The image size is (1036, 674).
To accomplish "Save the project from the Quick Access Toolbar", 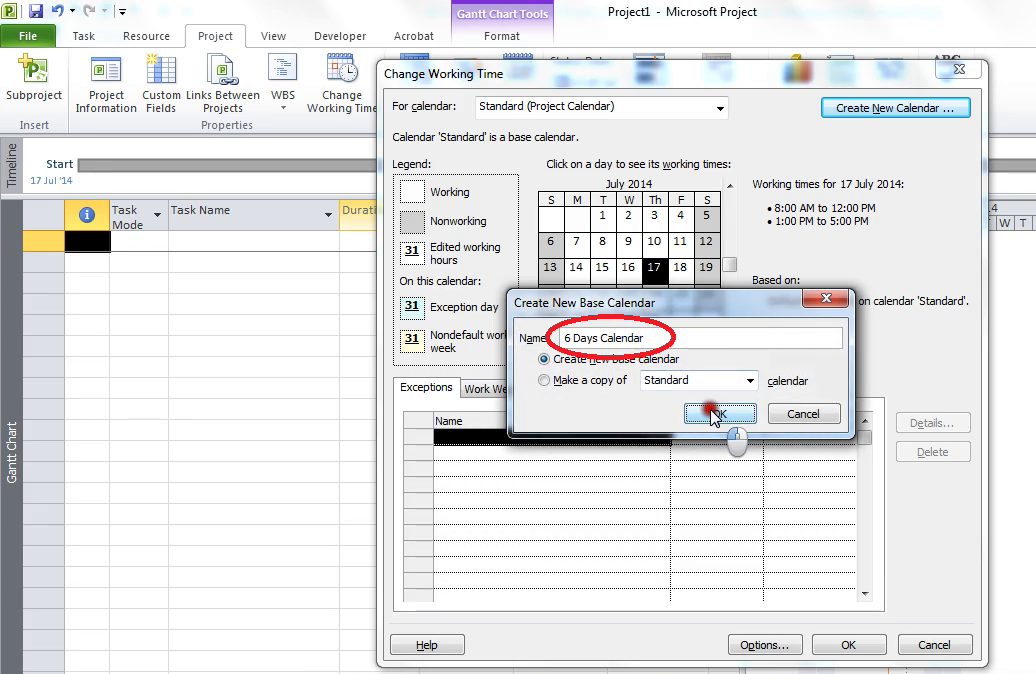I will (x=38, y=9).
